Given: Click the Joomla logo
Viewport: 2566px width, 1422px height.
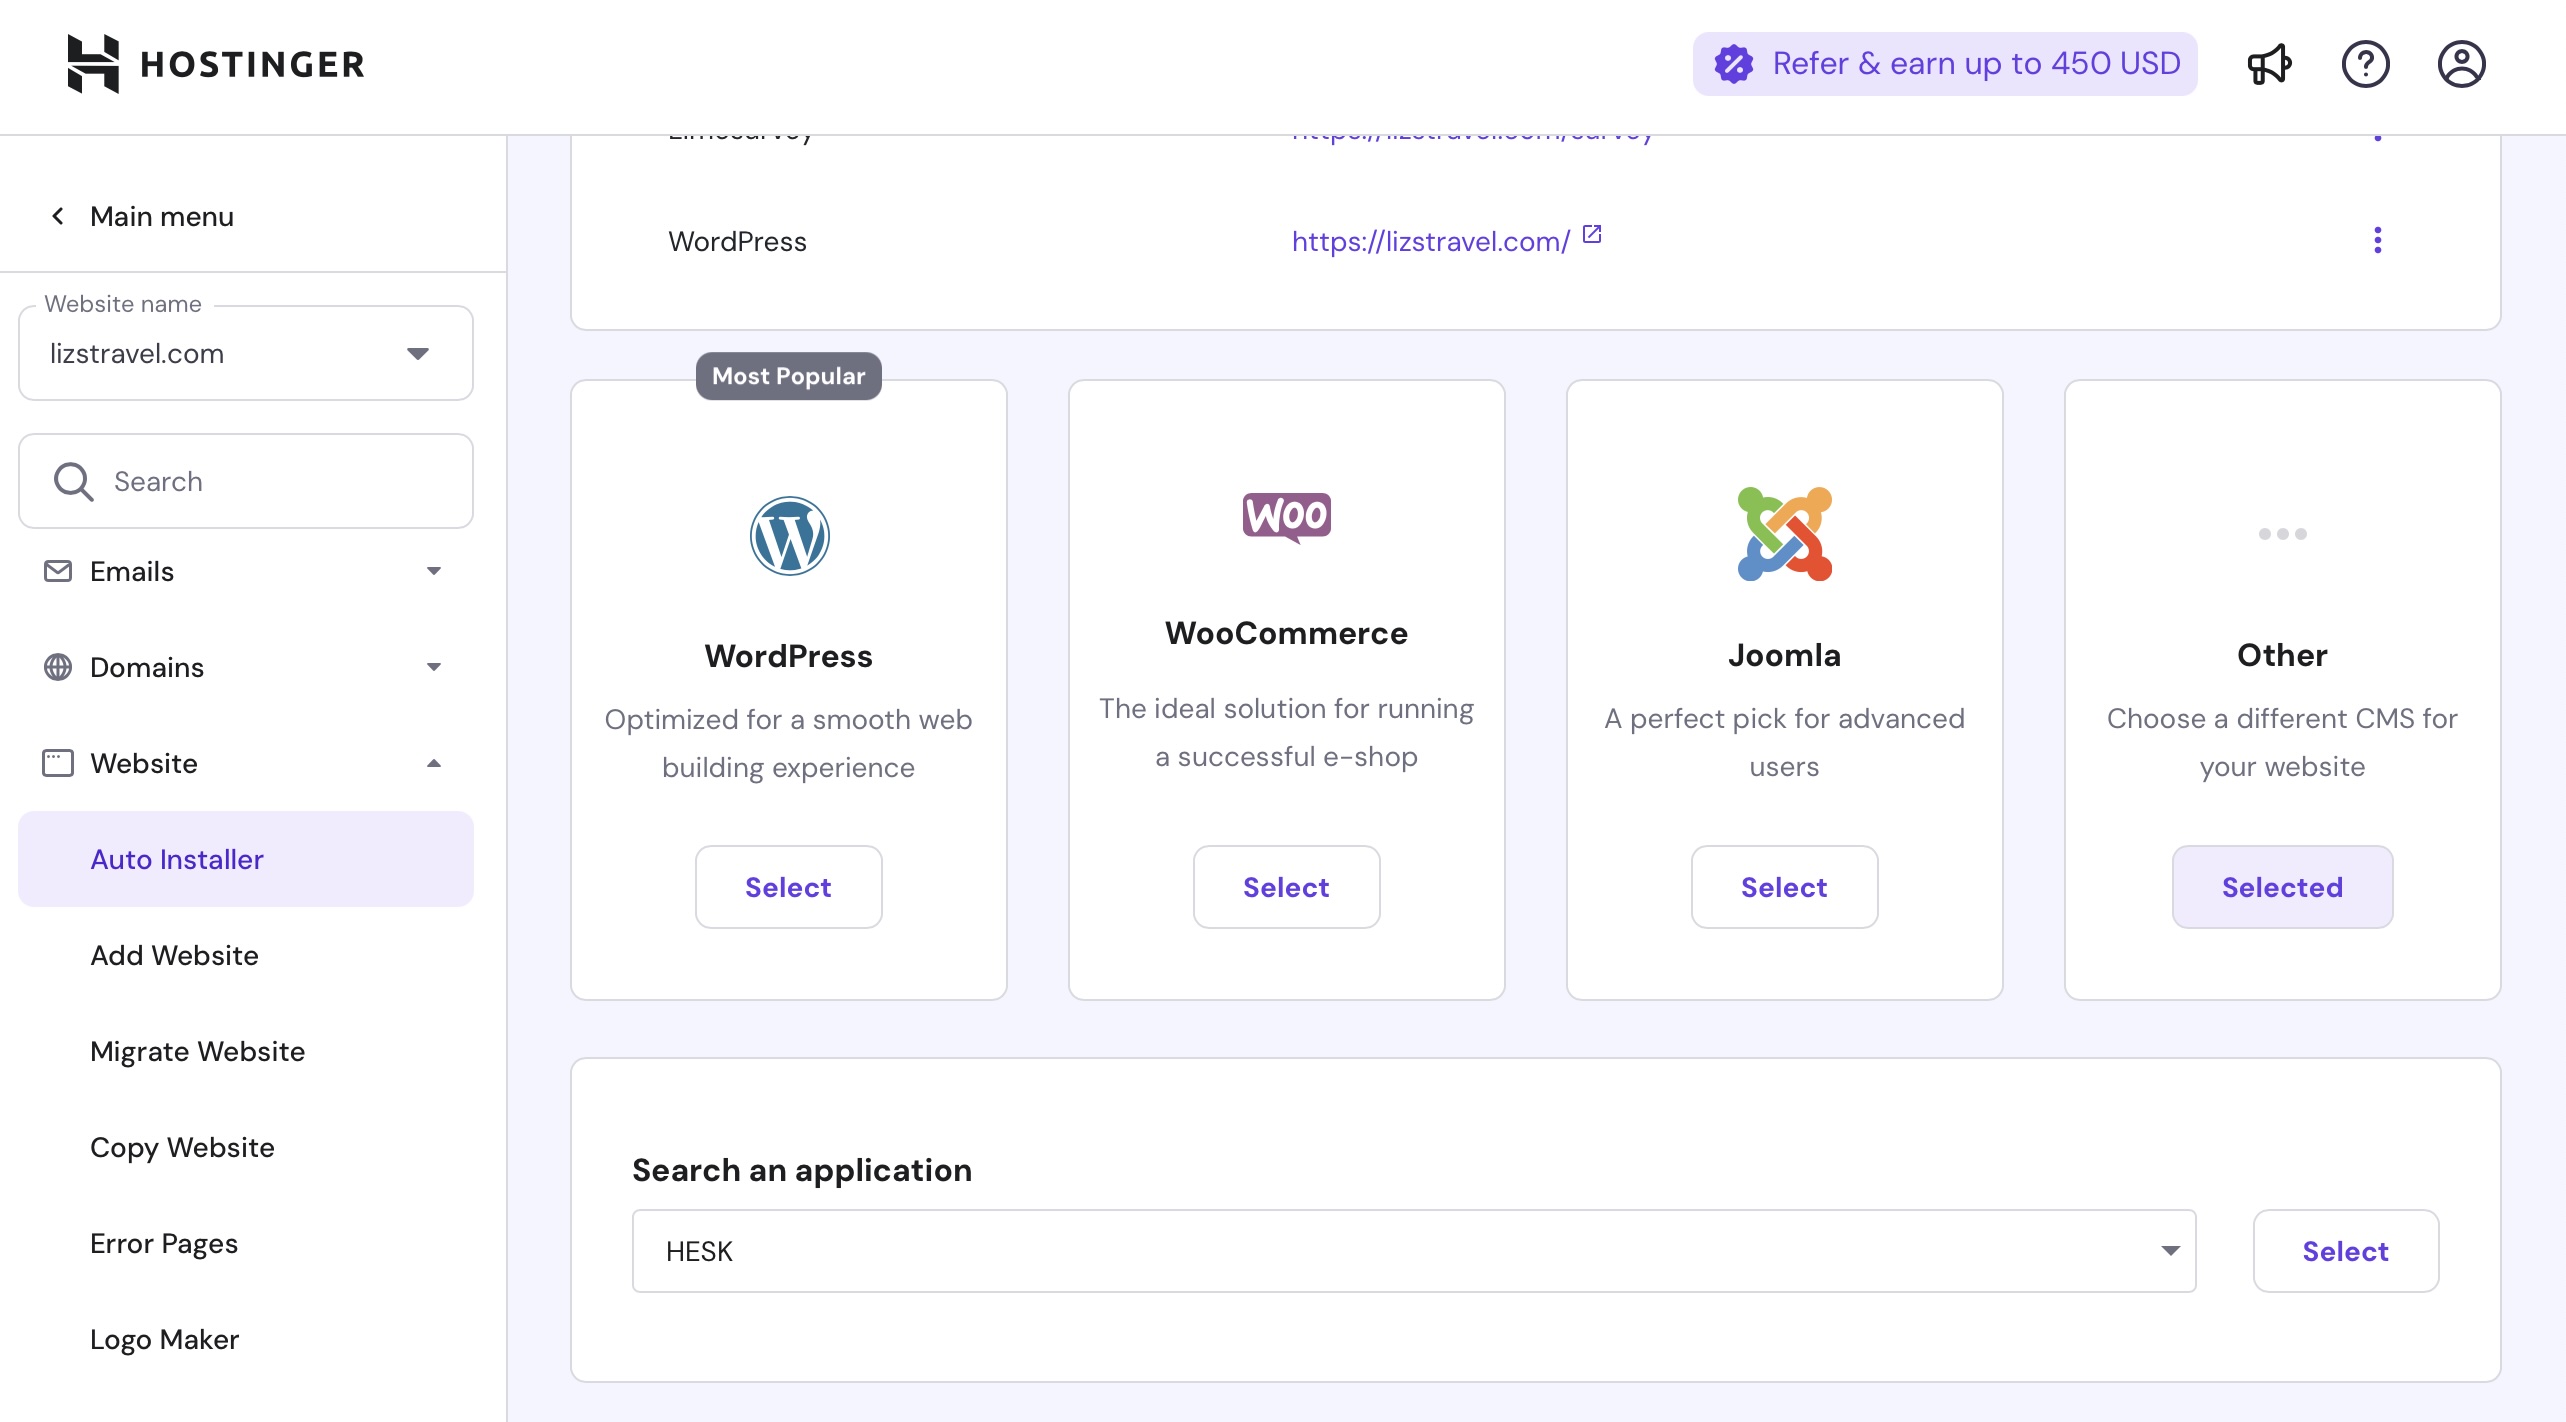Looking at the screenshot, I should [1784, 534].
